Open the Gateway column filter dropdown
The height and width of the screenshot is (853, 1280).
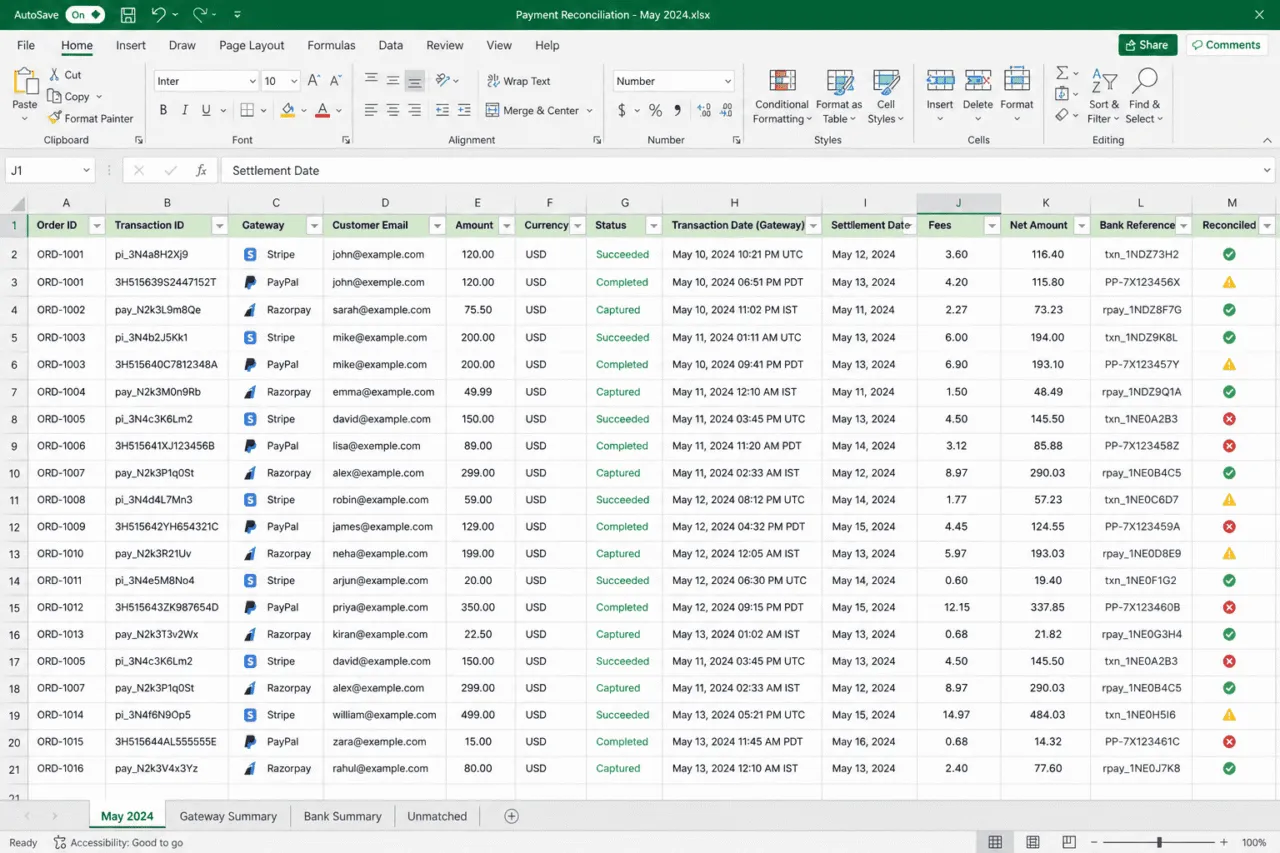click(x=314, y=226)
